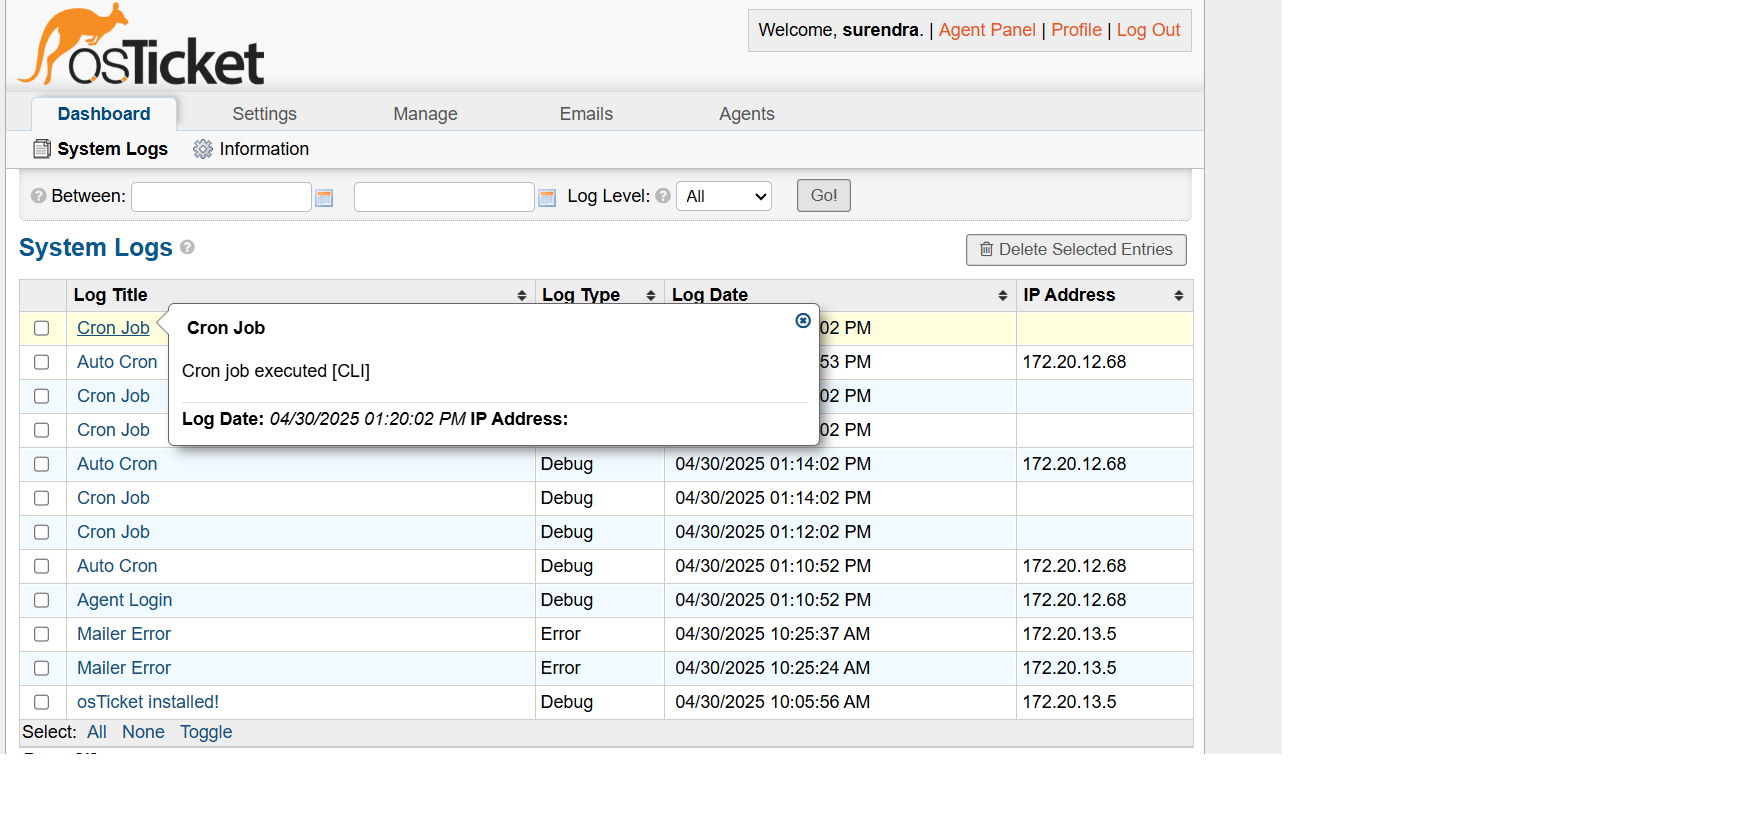This screenshot has height=815, width=1748.
Task: Click help icon next to Between
Action: click(38, 196)
